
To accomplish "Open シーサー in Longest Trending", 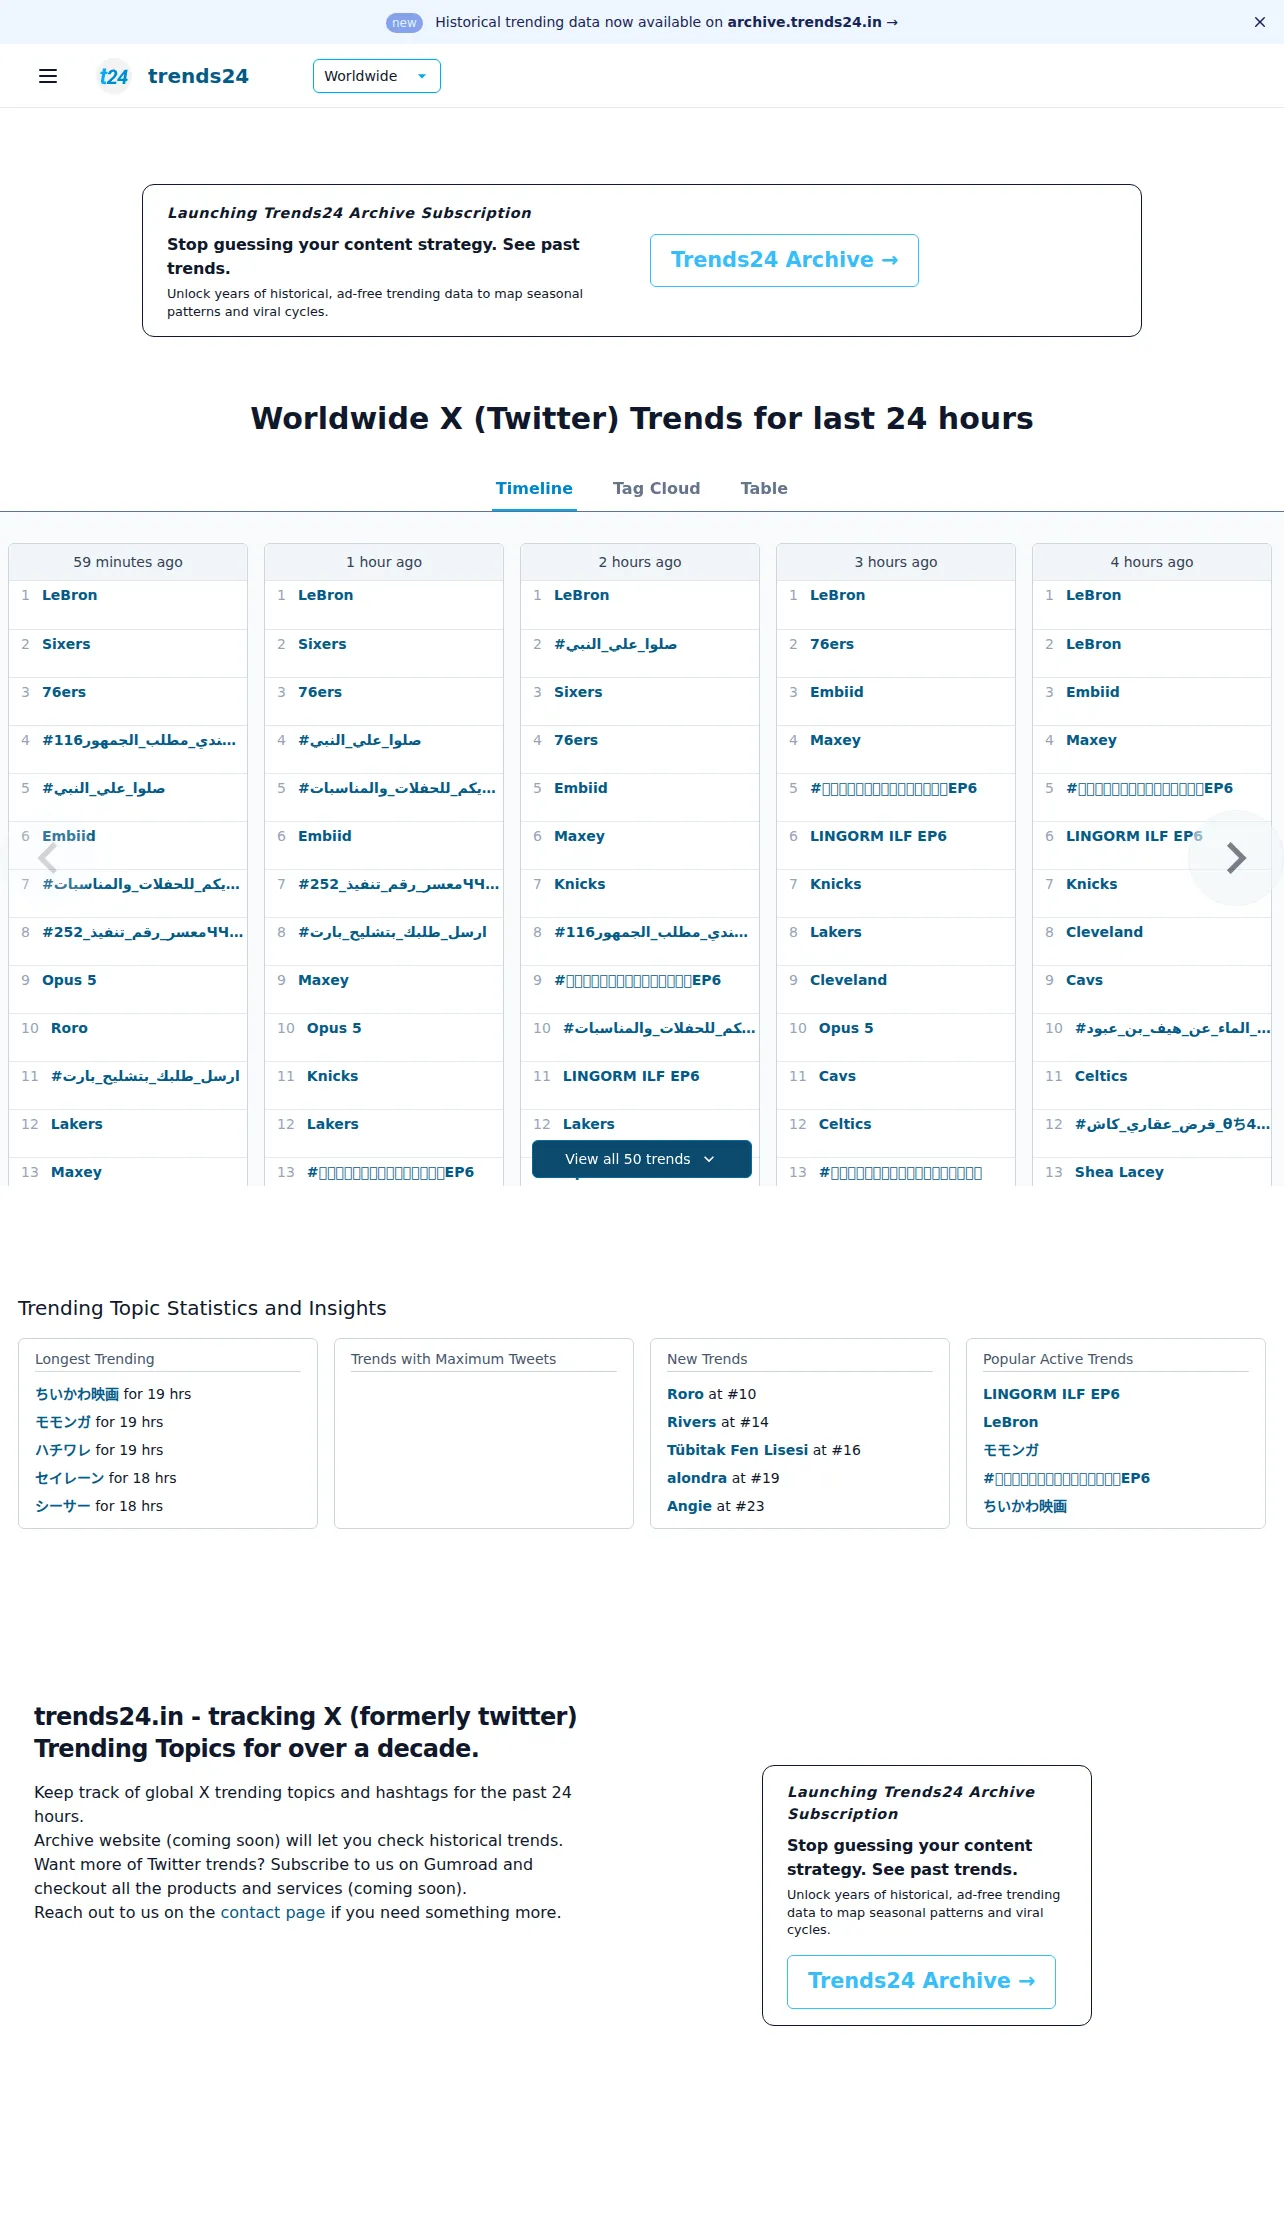I will [x=63, y=1506].
